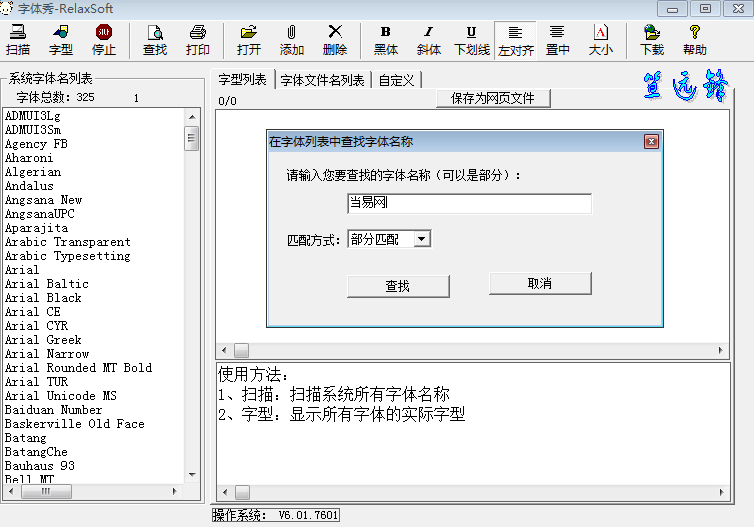Viewport: 754px width, 527px height.
Task: Select Aparajita in font list
Action: pos(36,228)
